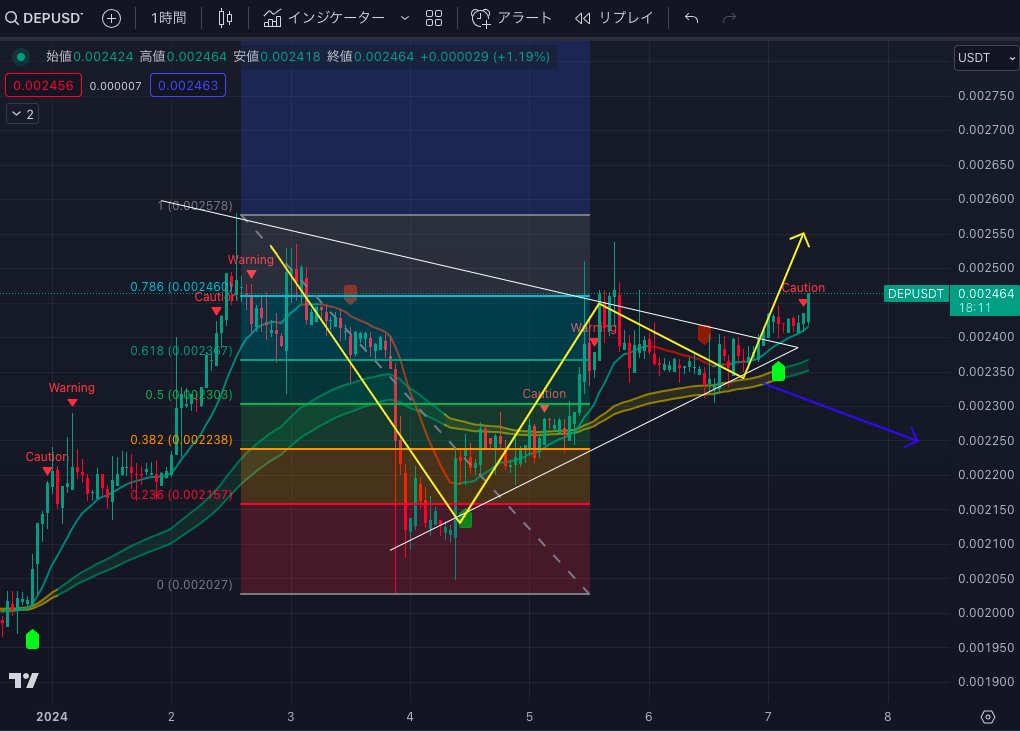Click the 0.5 Fibonacci level label
This screenshot has width=1020, height=731.
pos(188,395)
